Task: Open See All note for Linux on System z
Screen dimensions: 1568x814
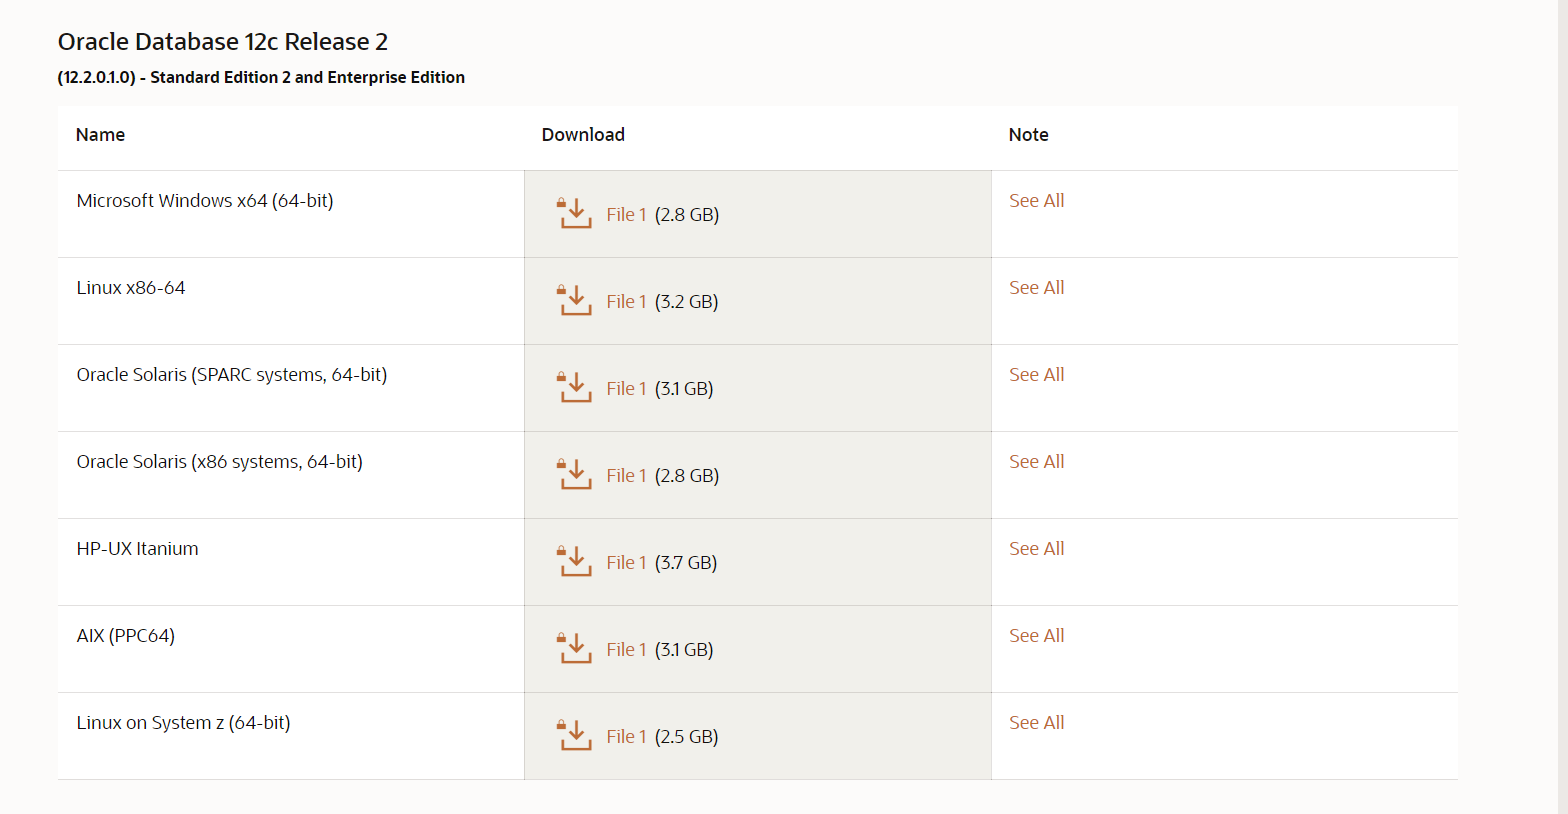Action: coord(1036,723)
